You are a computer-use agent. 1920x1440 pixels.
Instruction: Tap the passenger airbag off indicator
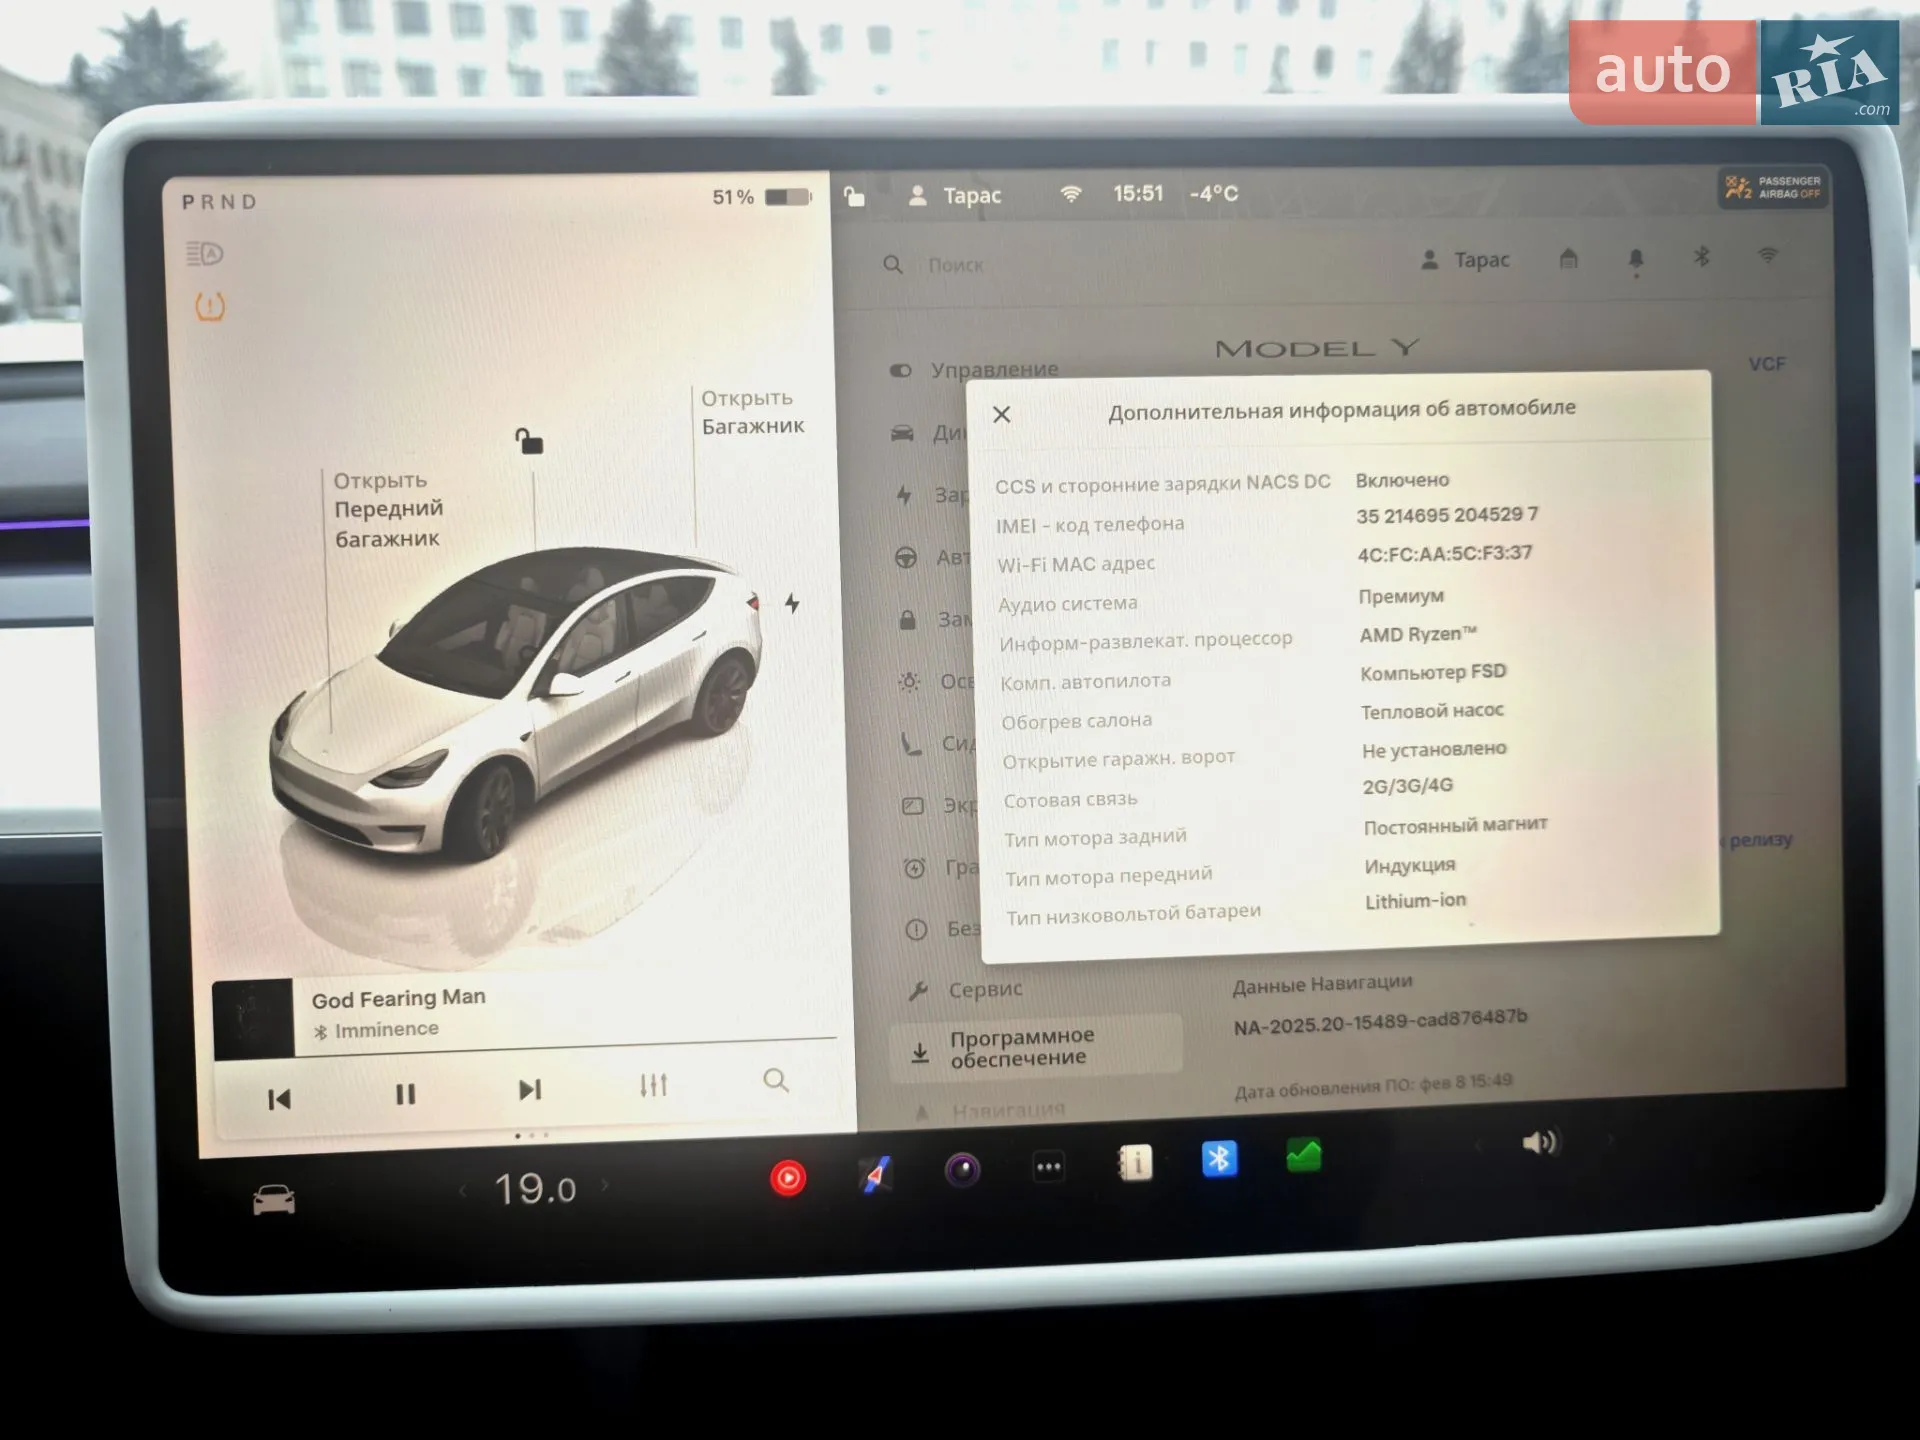(x=1774, y=187)
